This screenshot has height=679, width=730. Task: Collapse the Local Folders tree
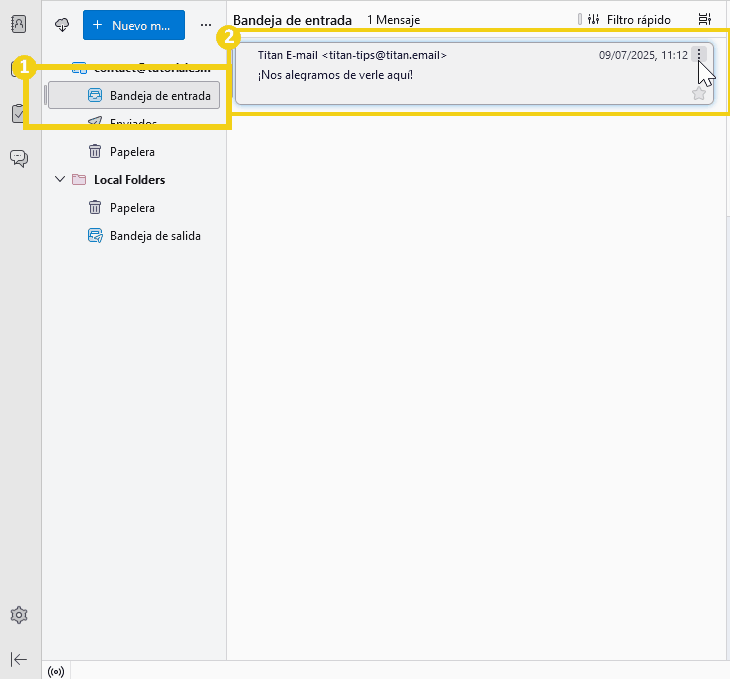(x=60, y=180)
